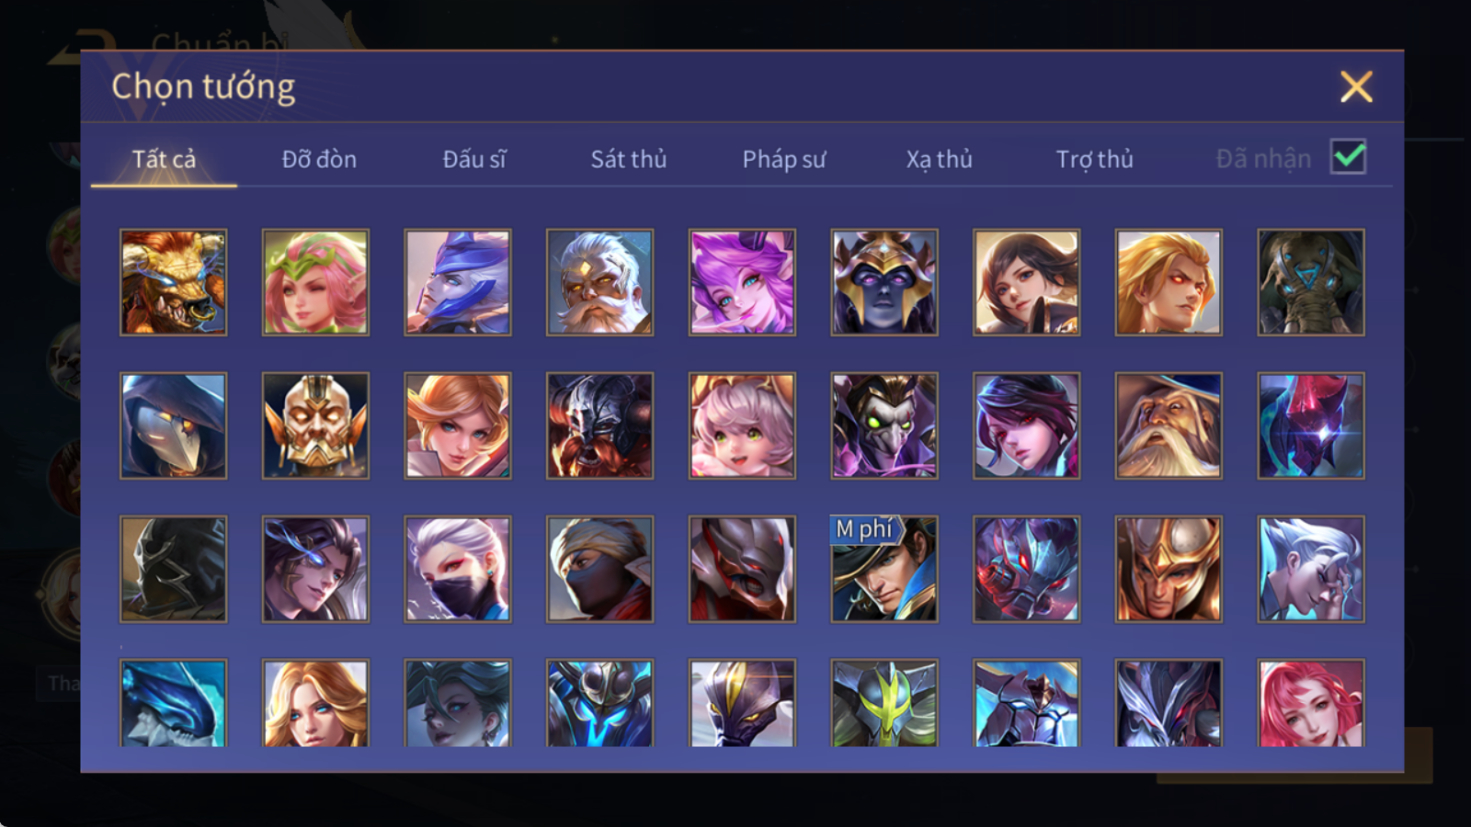Select the orange lion beast hero portrait
The width and height of the screenshot is (1471, 827).
click(x=173, y=282)
